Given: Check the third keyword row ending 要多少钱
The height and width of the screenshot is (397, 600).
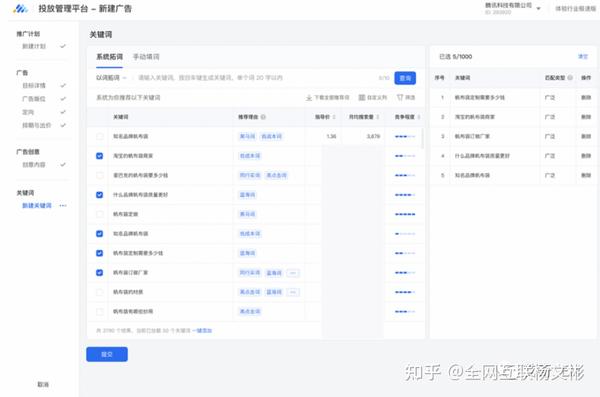Looking at the screenshot, I should (x=99, y=175).
